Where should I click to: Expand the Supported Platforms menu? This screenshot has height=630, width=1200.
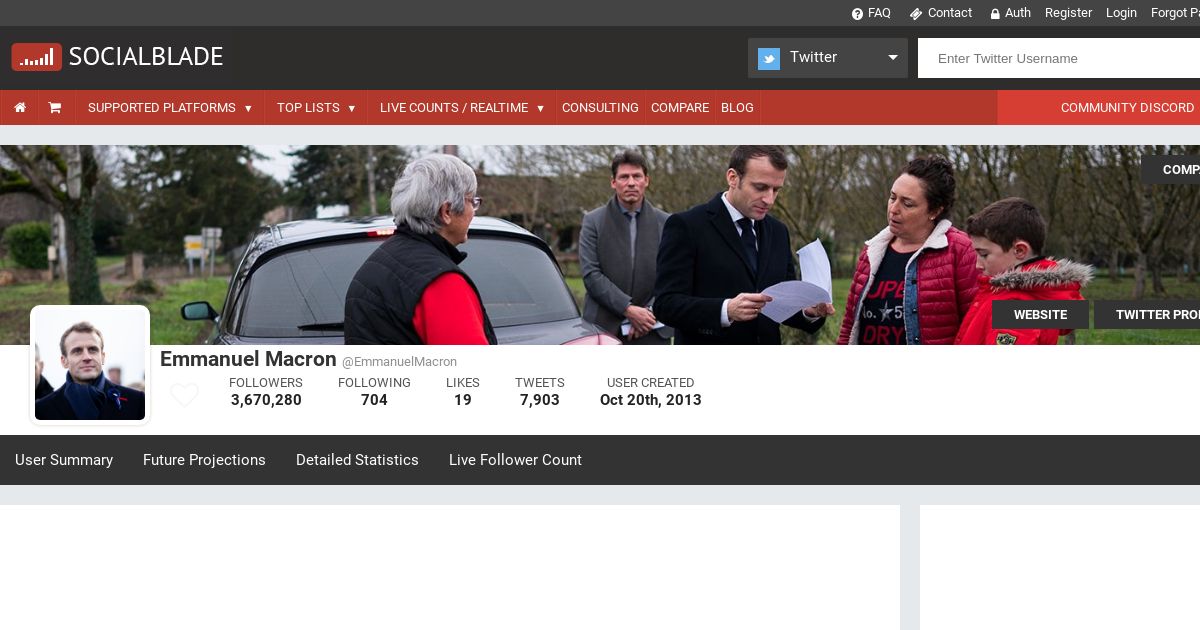tap(170, 108)
